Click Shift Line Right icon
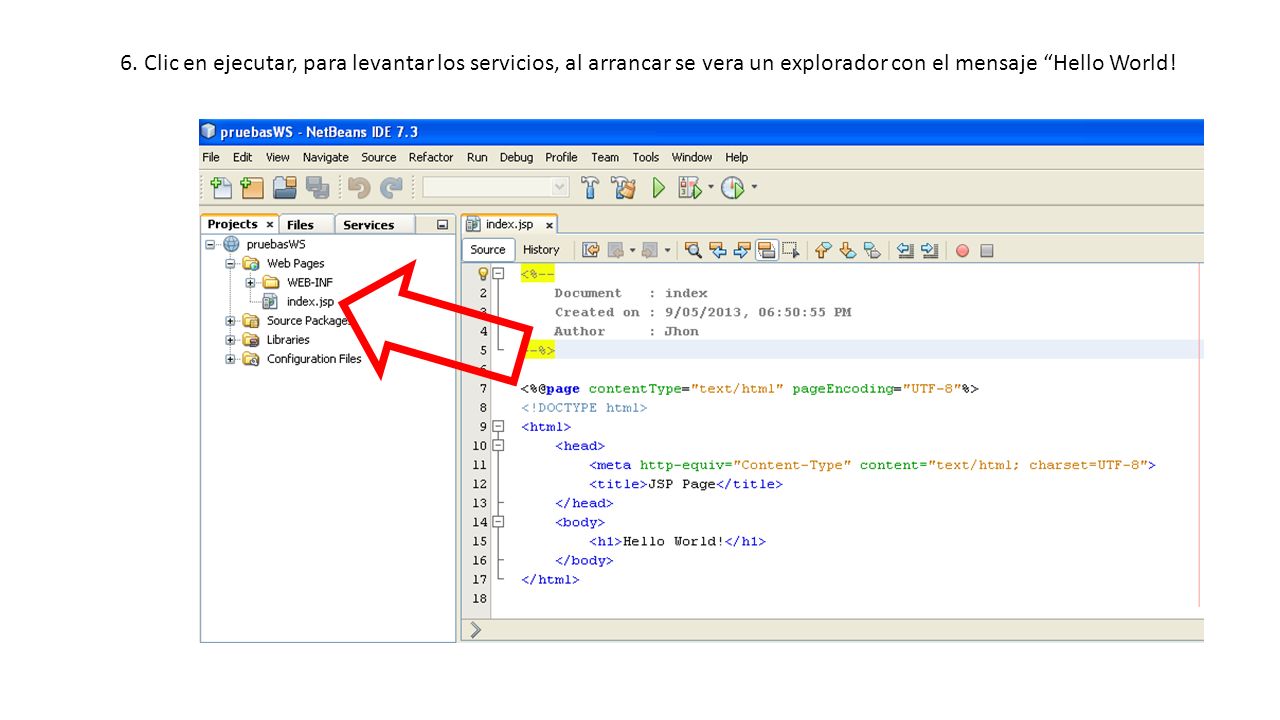Image resolution: width=1280 pixels, height=720 pixels. [x=929, y=250]
